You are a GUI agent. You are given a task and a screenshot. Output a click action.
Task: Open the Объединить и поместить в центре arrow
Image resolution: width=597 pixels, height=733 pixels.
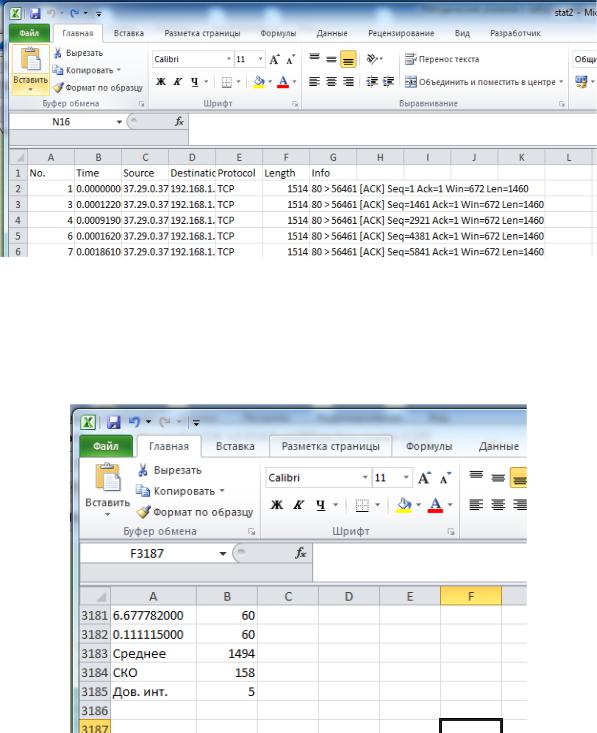point(561,82)
